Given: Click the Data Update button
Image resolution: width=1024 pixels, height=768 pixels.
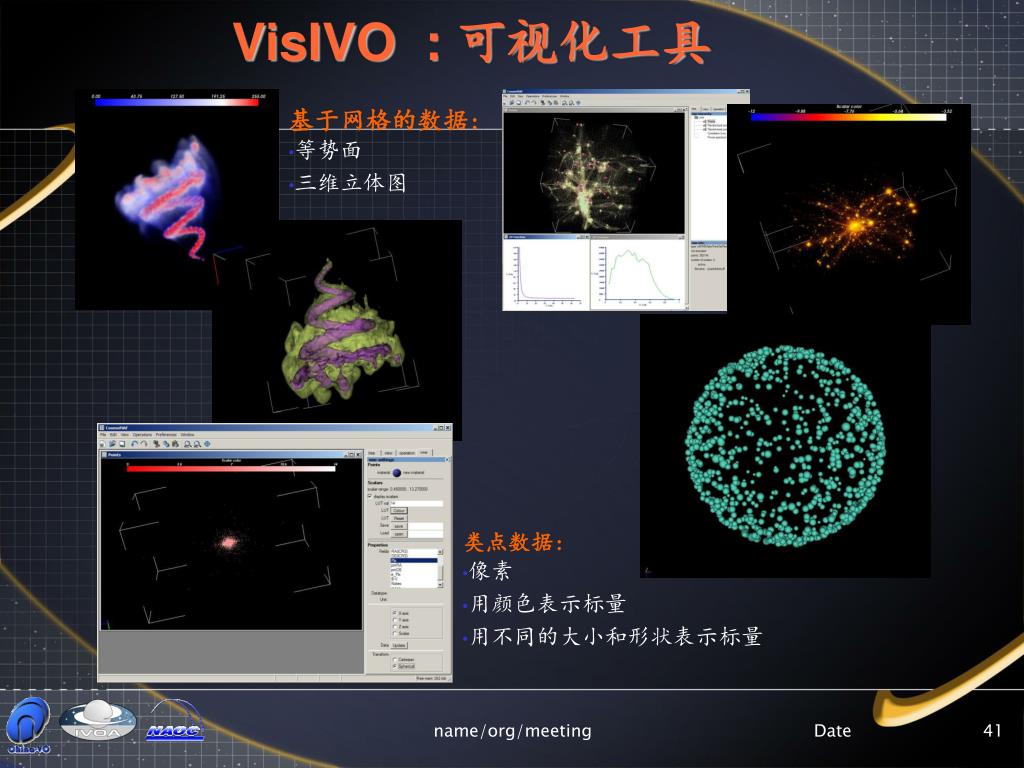Looking at the screenshot, I should pyautogui.click(x=399, y=645).
